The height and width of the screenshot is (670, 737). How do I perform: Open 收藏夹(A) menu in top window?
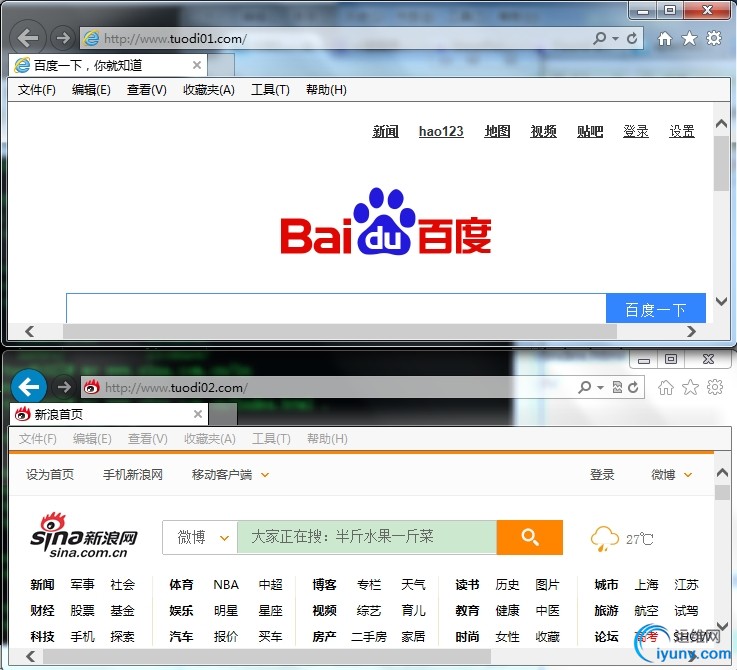[x=209, y=90]
